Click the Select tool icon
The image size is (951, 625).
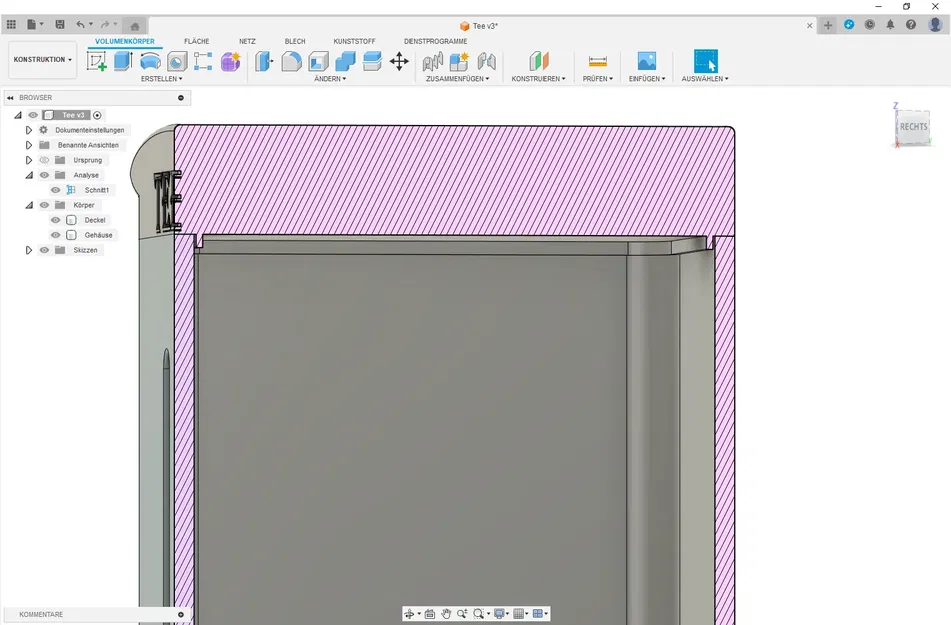[x=705, y=61]
